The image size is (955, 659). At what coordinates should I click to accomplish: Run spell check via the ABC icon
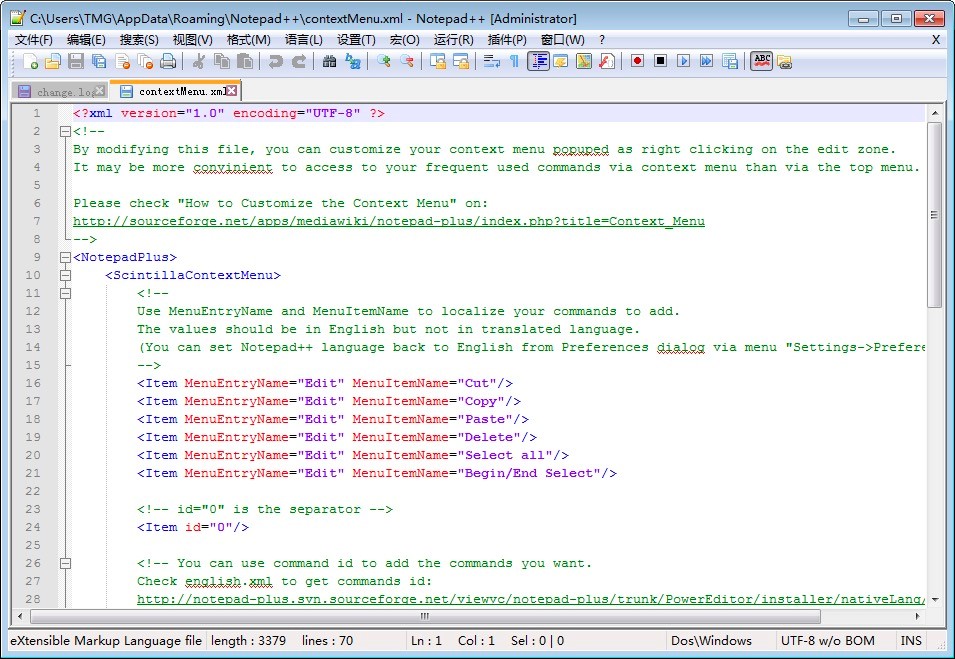pos(761,62)
